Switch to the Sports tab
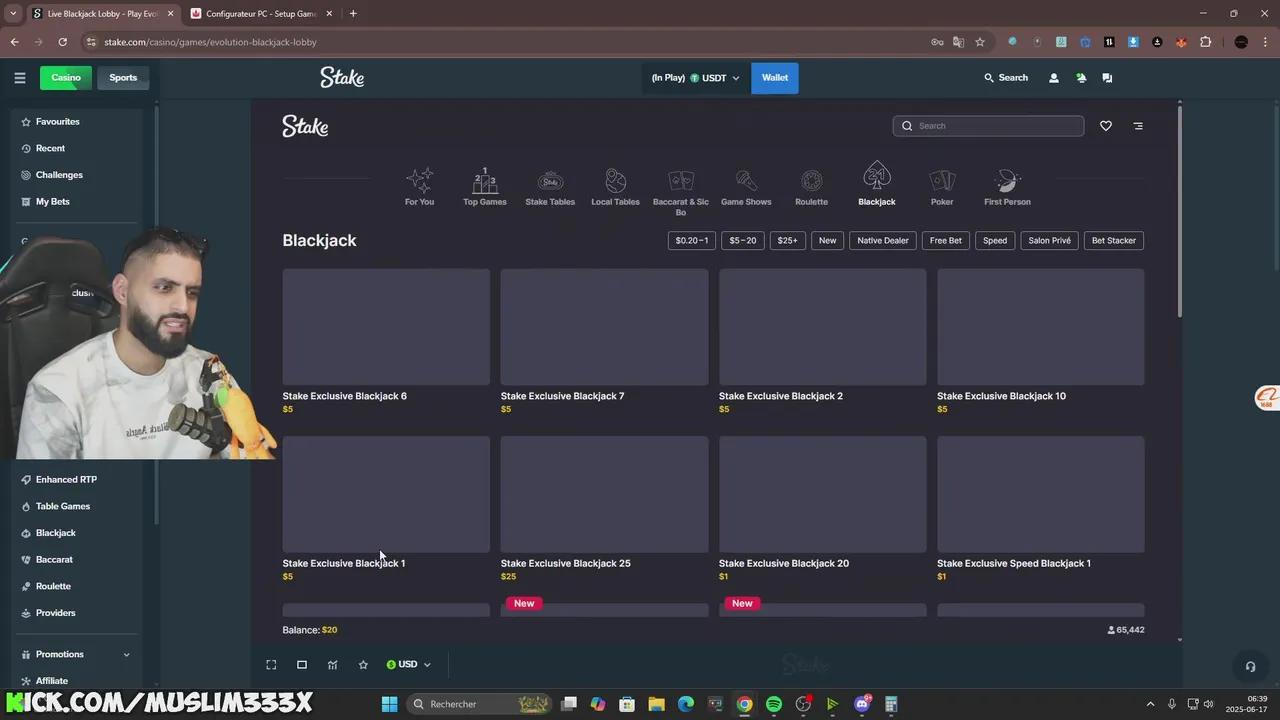 click(x=123, y=77)
